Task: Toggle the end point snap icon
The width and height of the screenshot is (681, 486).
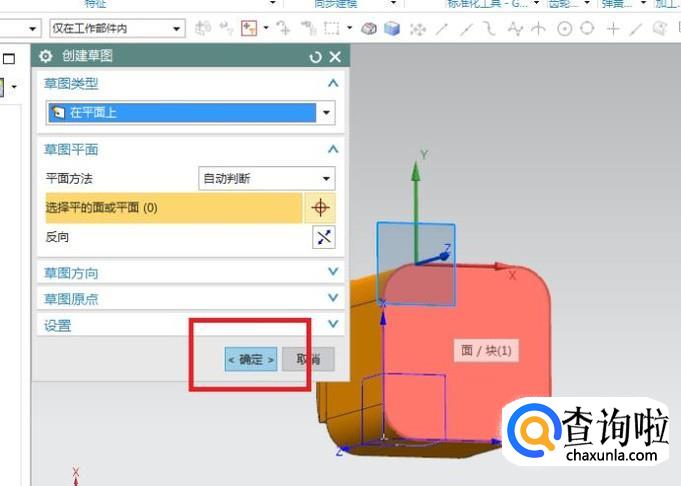Action: [x=442, y=29]
